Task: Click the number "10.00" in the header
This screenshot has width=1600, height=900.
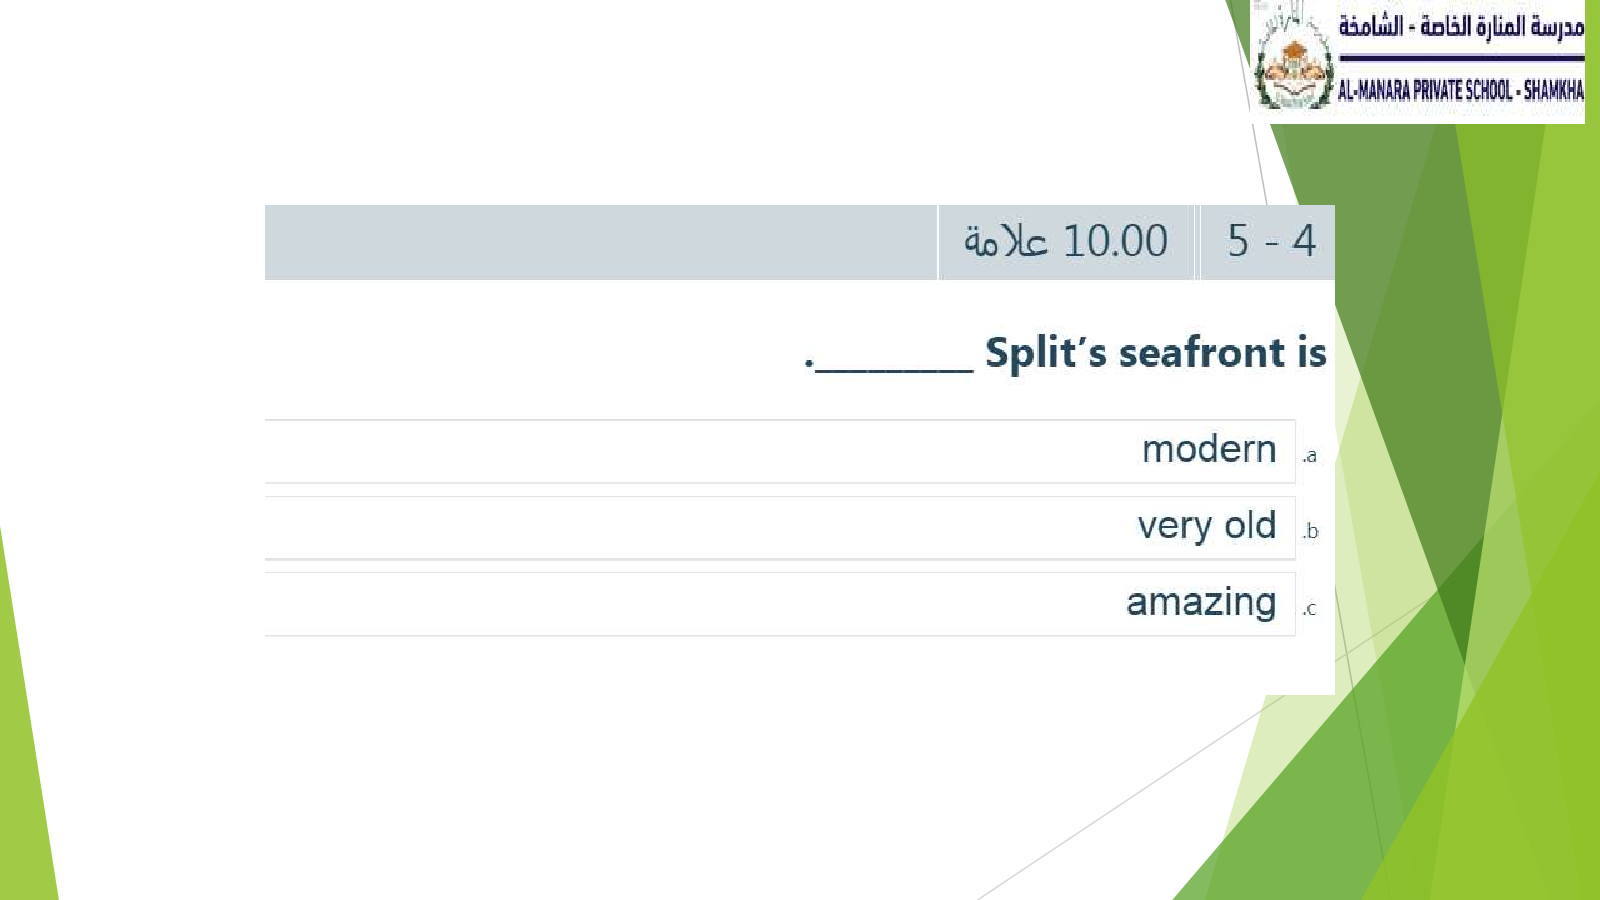Action: click(x=1115, y=242)
